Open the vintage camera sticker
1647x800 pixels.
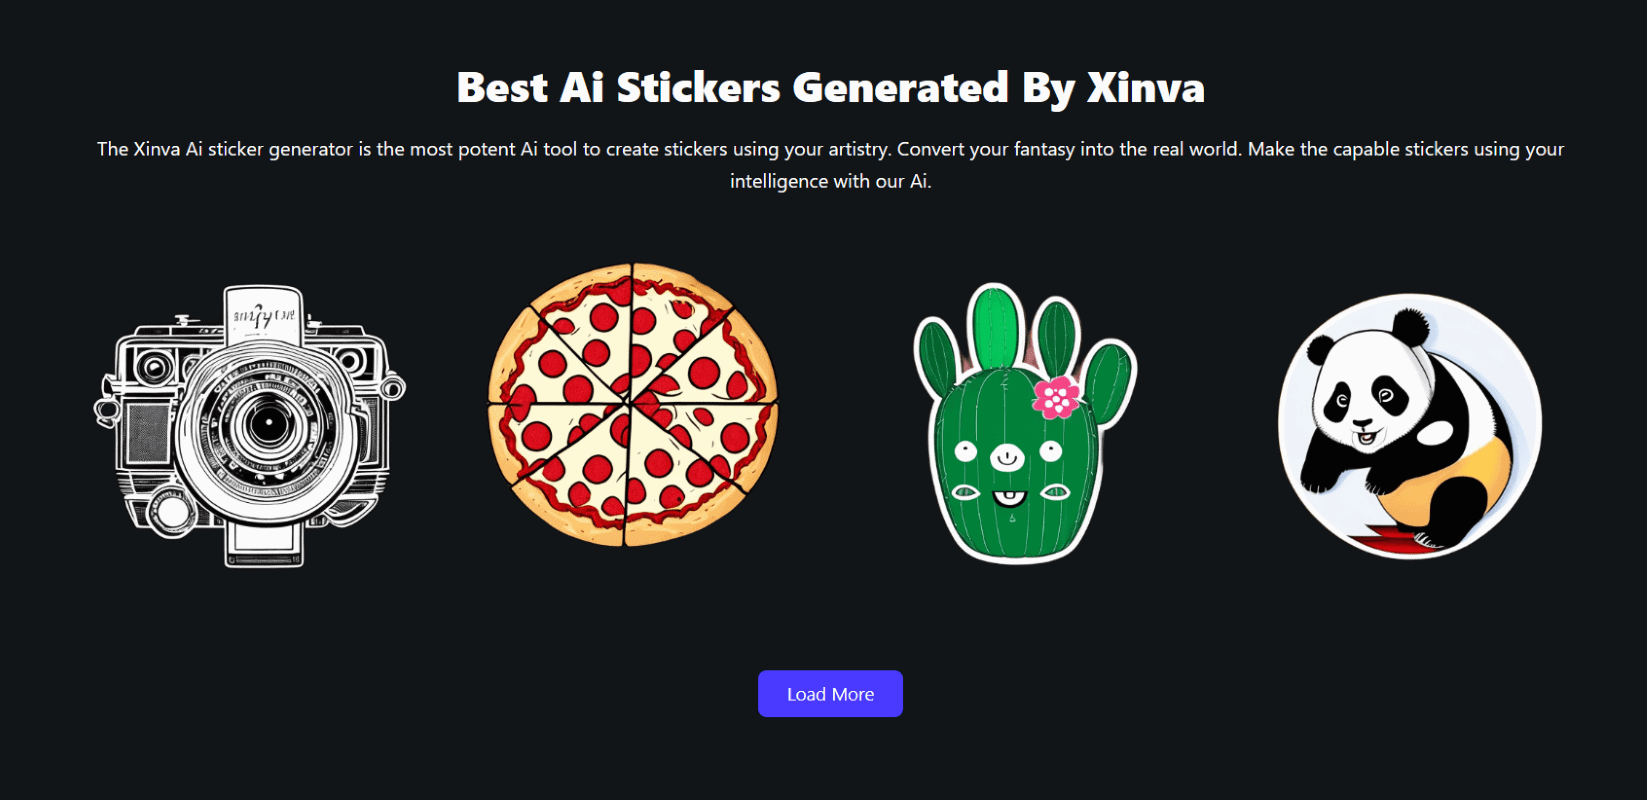tap(250, 426)
